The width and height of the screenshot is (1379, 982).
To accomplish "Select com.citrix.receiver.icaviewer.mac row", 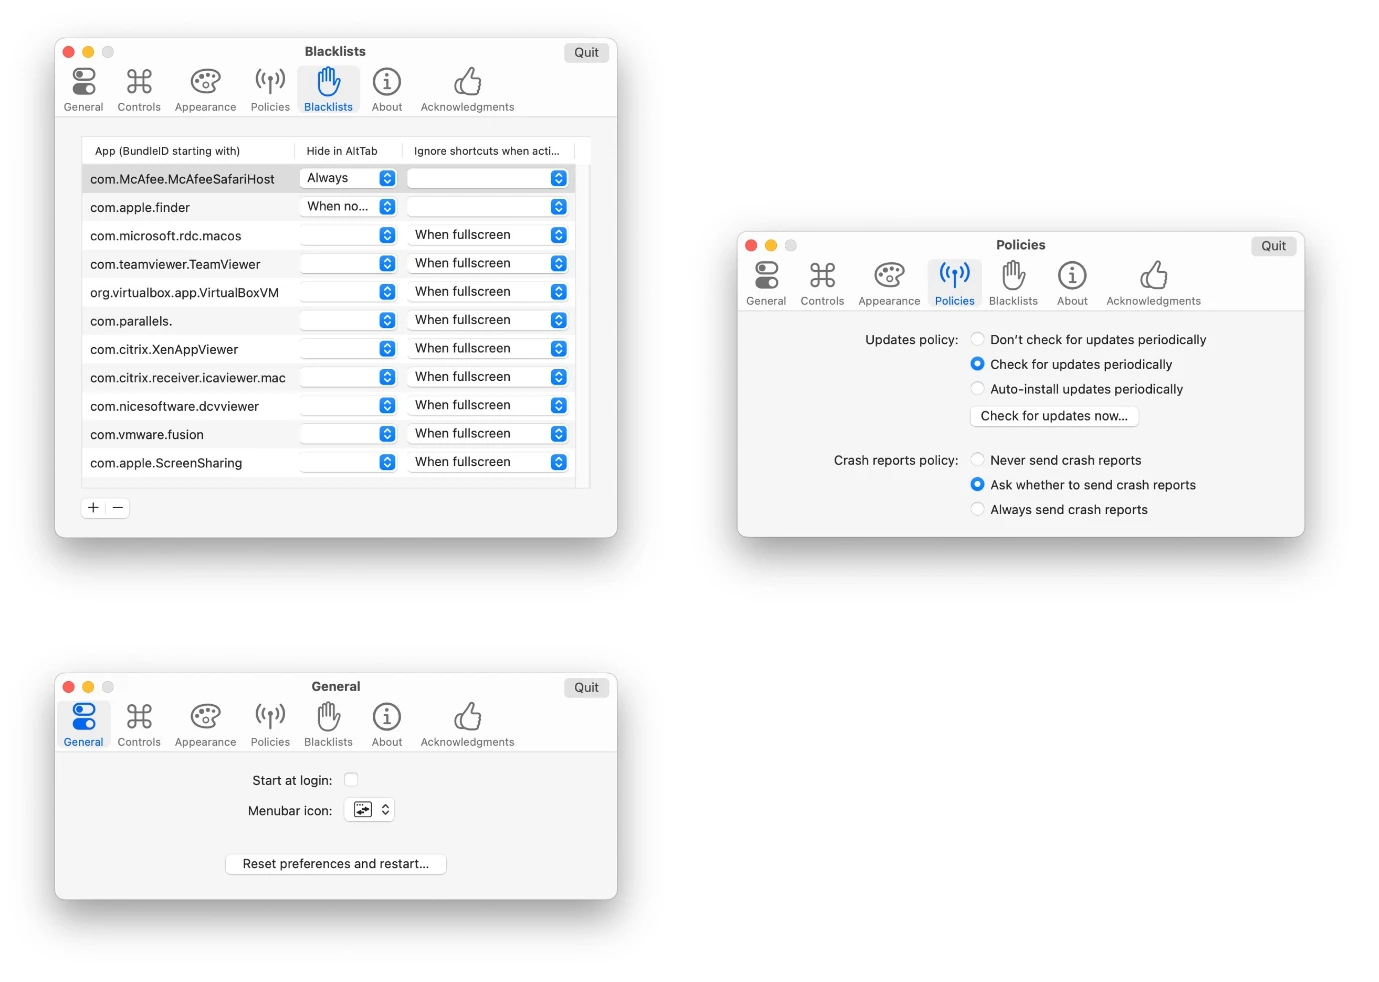I will [x=328, y=377].
